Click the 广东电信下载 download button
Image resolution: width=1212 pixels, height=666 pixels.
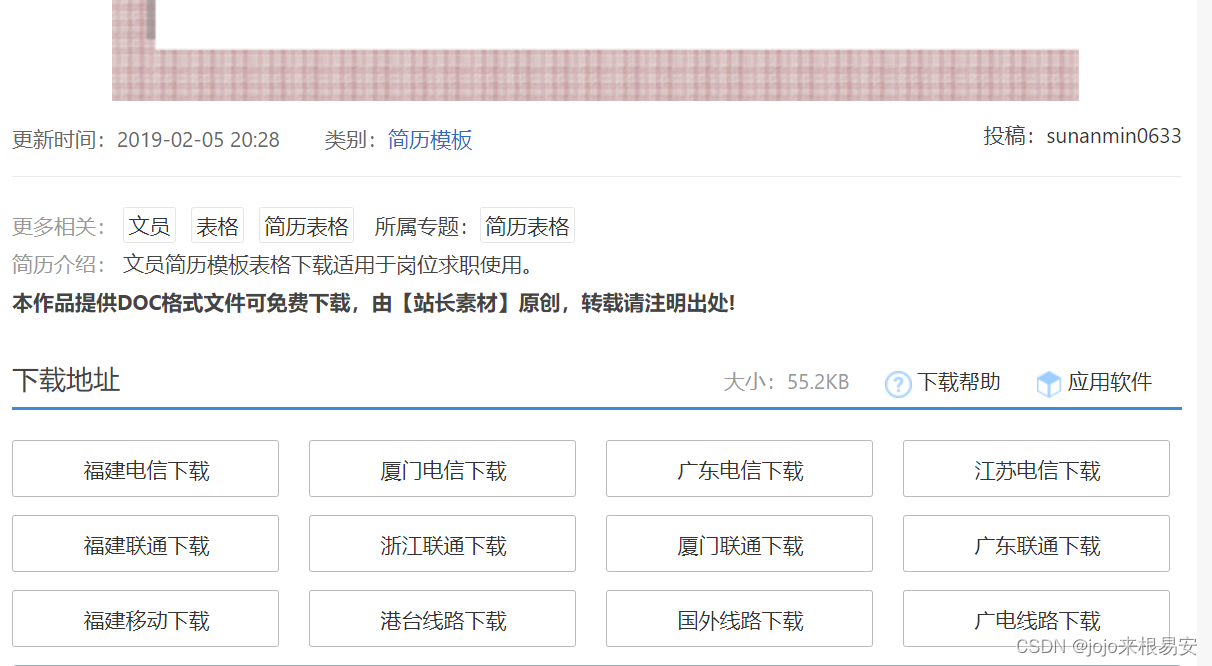(739, 468)
